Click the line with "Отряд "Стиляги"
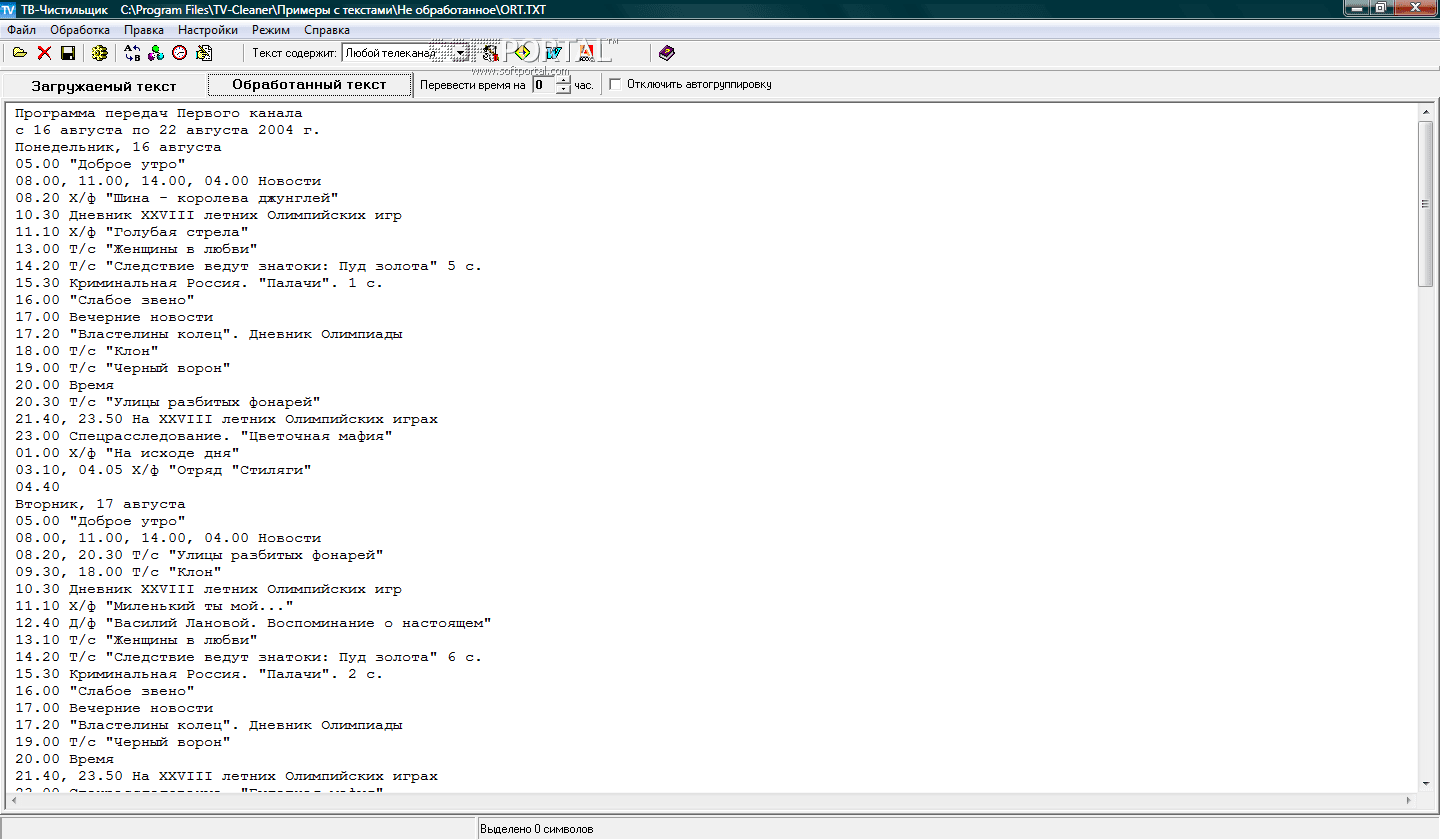This screenshot has width=1440, height=840. [163, 470]
